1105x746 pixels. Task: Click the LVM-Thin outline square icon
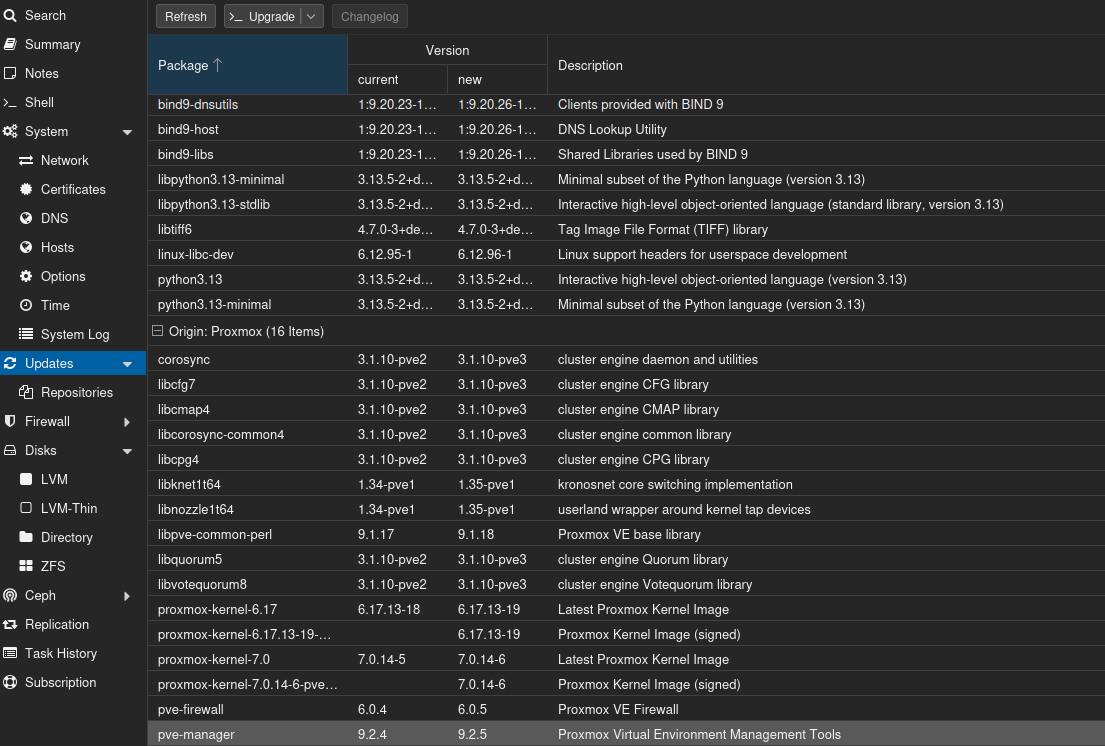coord(26,508)
